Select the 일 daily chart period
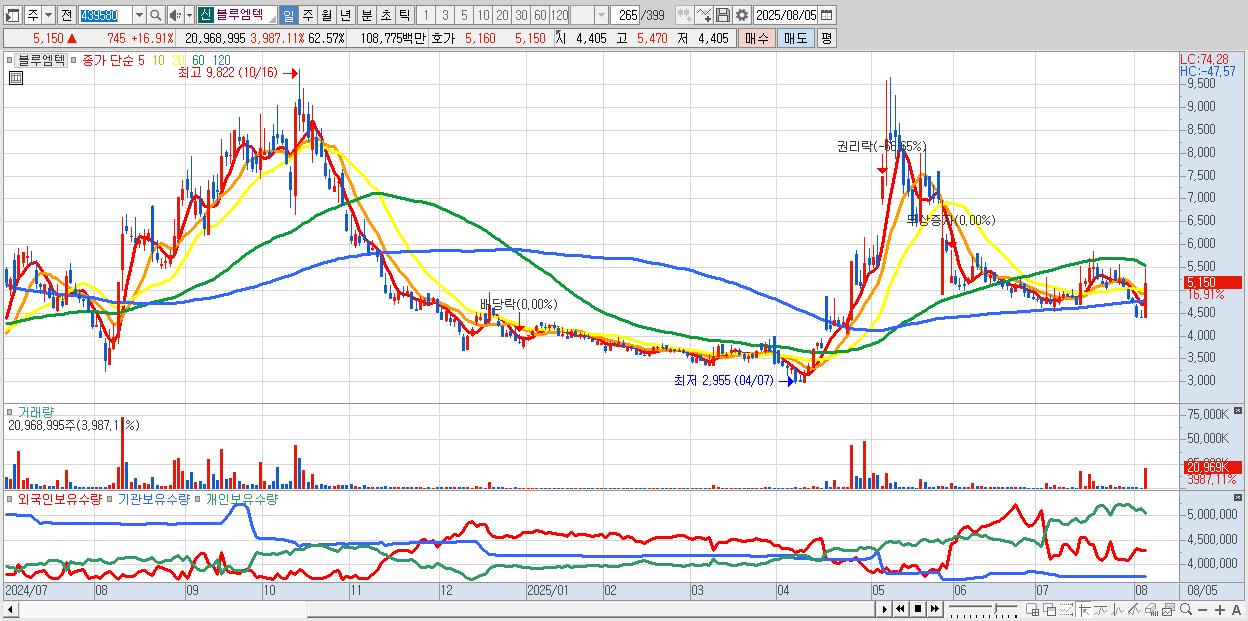Image resolution: width=1248 pixels, height=621 pixels. (x=288, y=15)
